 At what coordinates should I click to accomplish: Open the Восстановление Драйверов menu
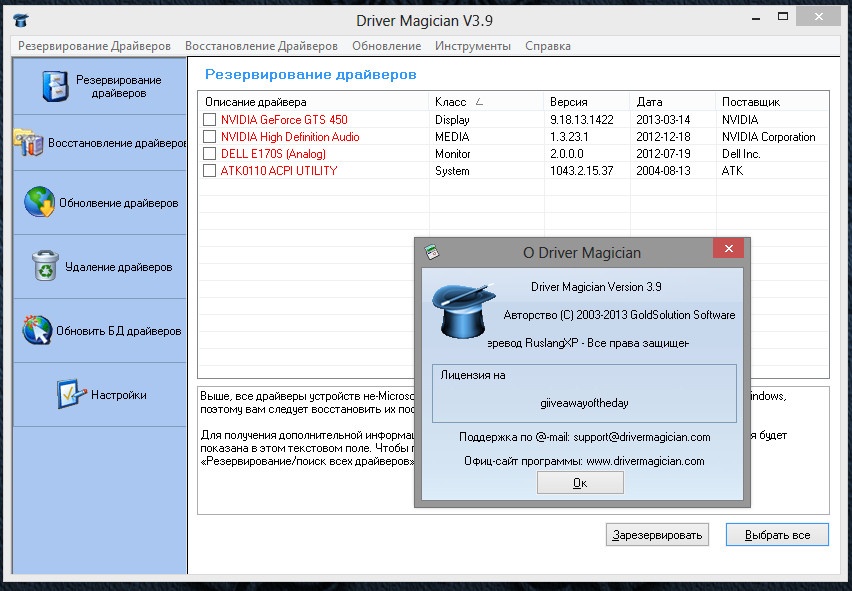click(x=261, y=46)
